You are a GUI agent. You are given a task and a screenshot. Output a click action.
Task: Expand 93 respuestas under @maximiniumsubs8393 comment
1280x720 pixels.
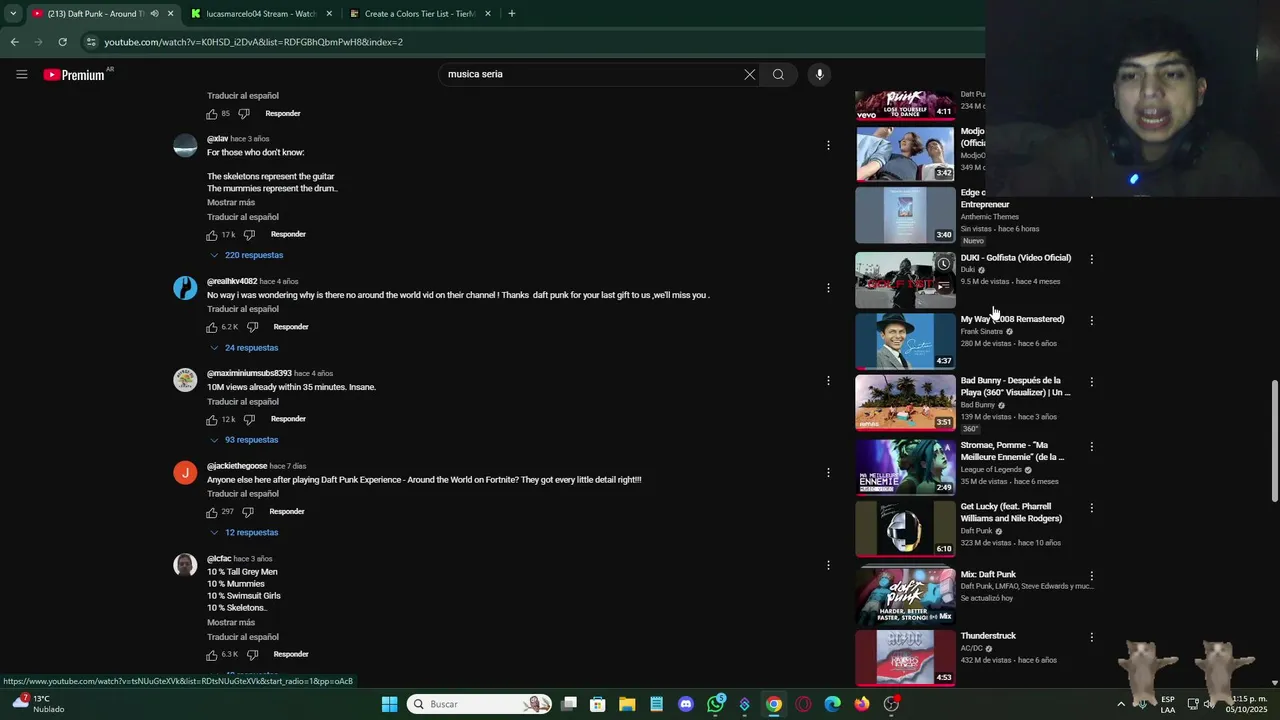click(244, 440)
